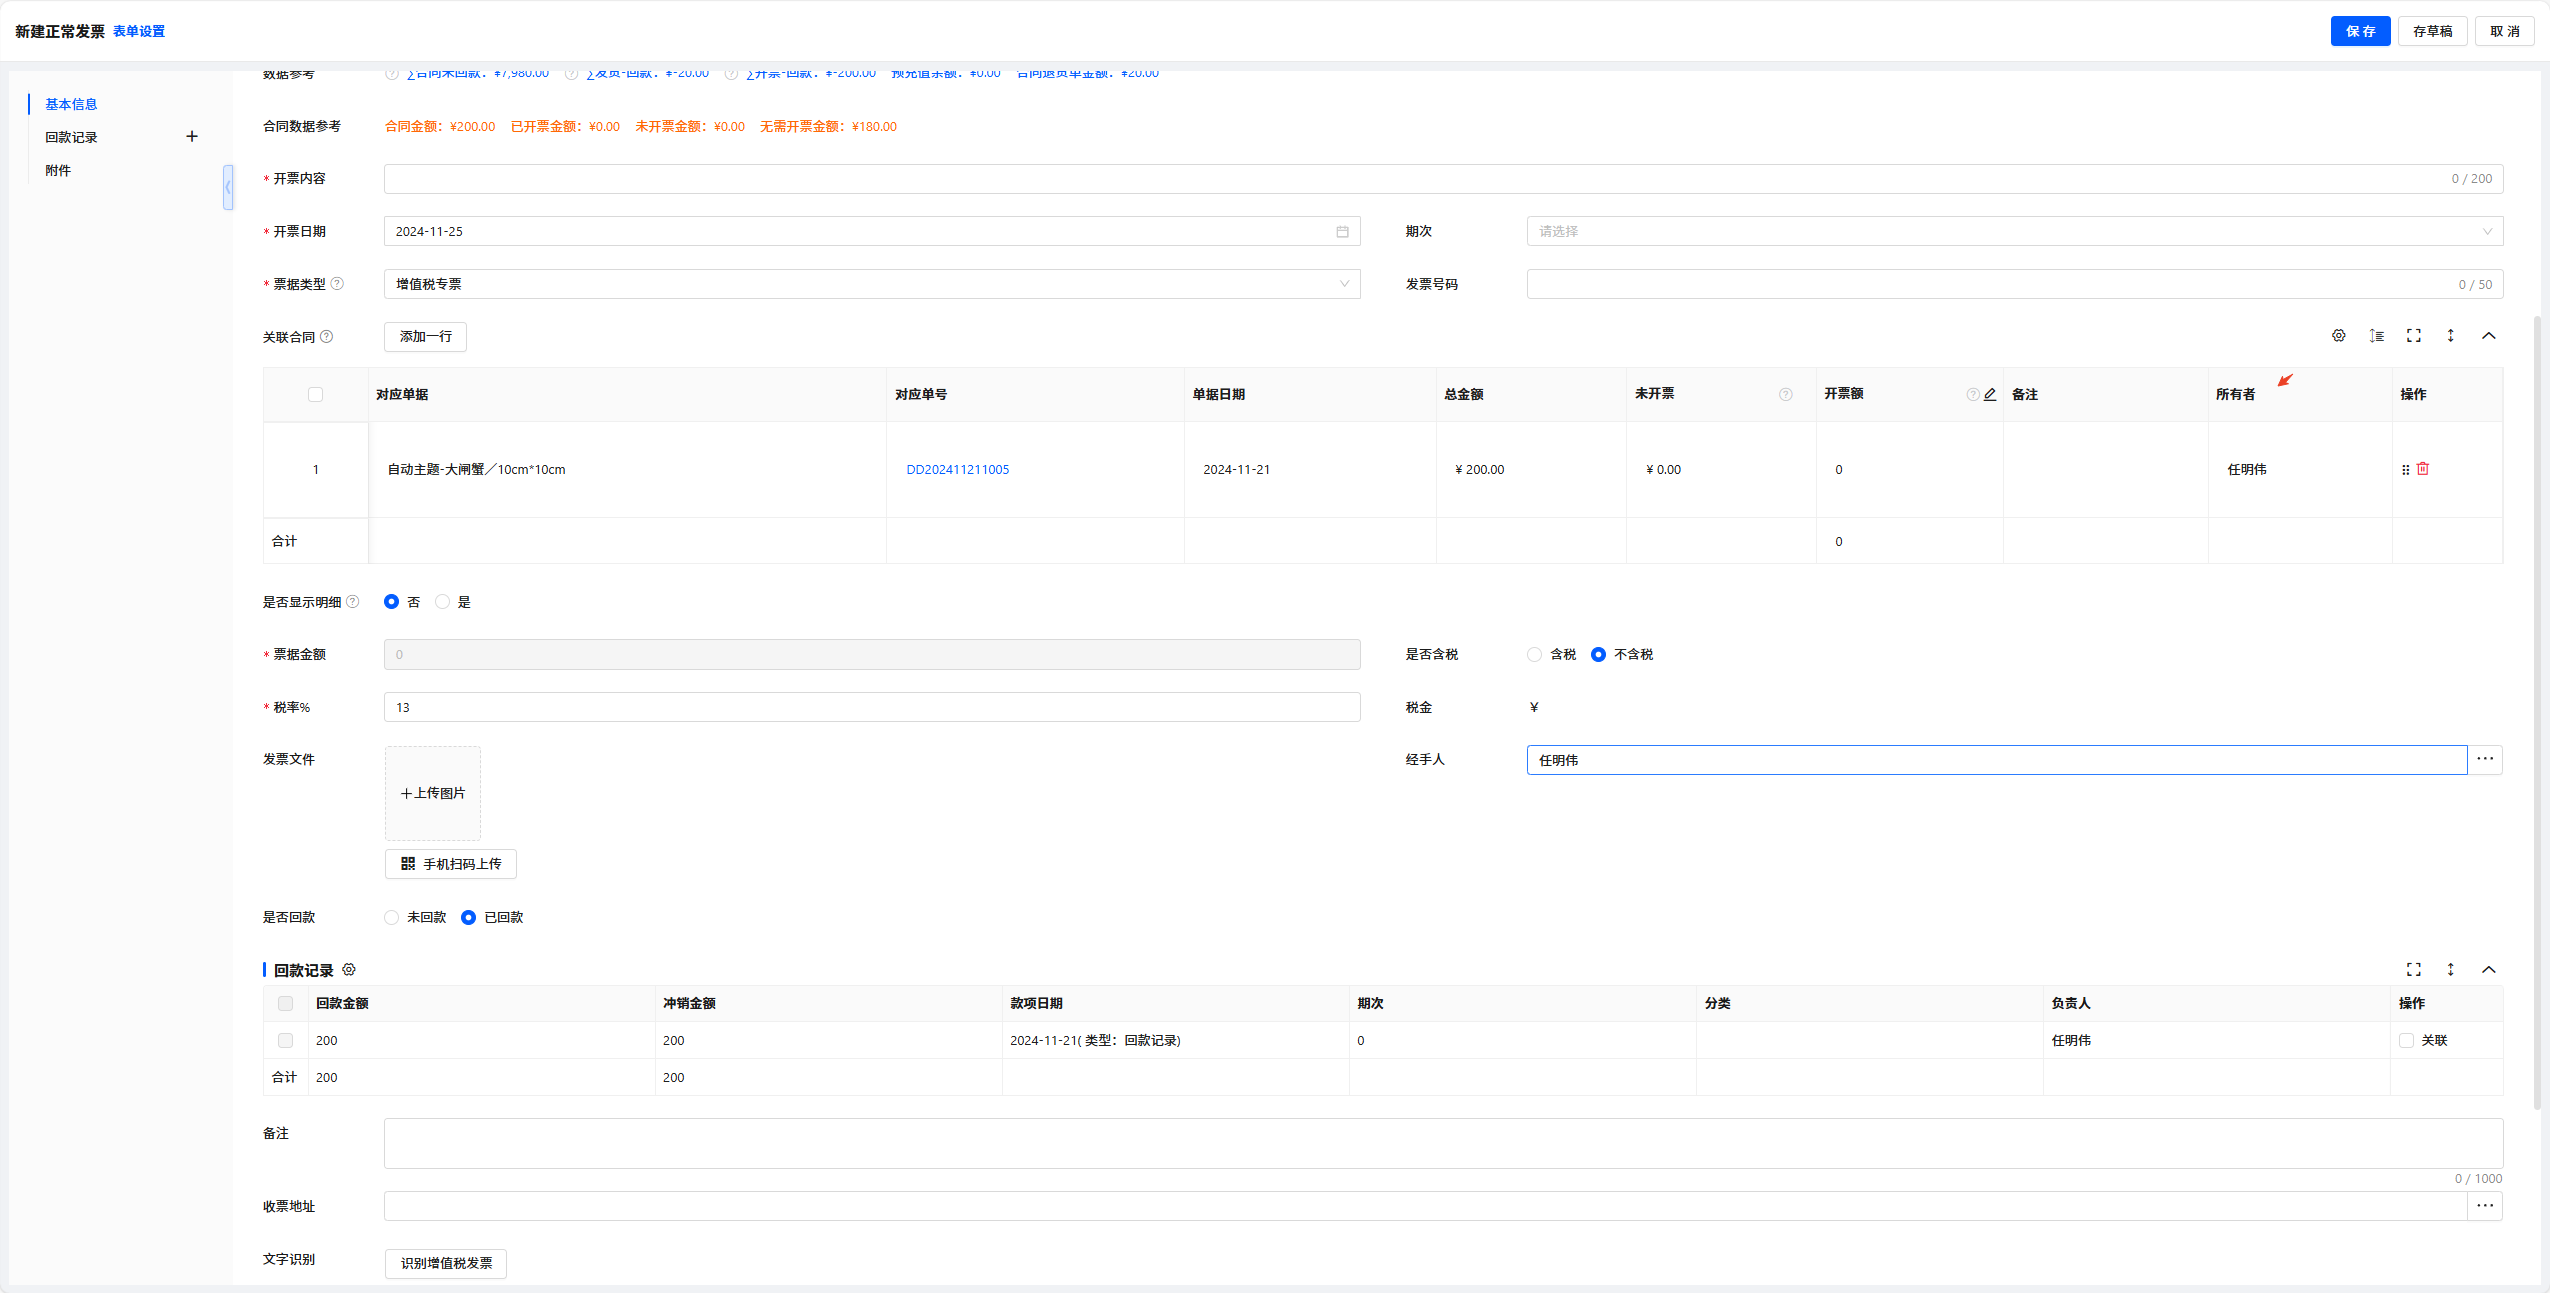Click plus icon beside 回款记录 sidebar item
The height and width of the screenshot is (1293, 2550).
192,137
